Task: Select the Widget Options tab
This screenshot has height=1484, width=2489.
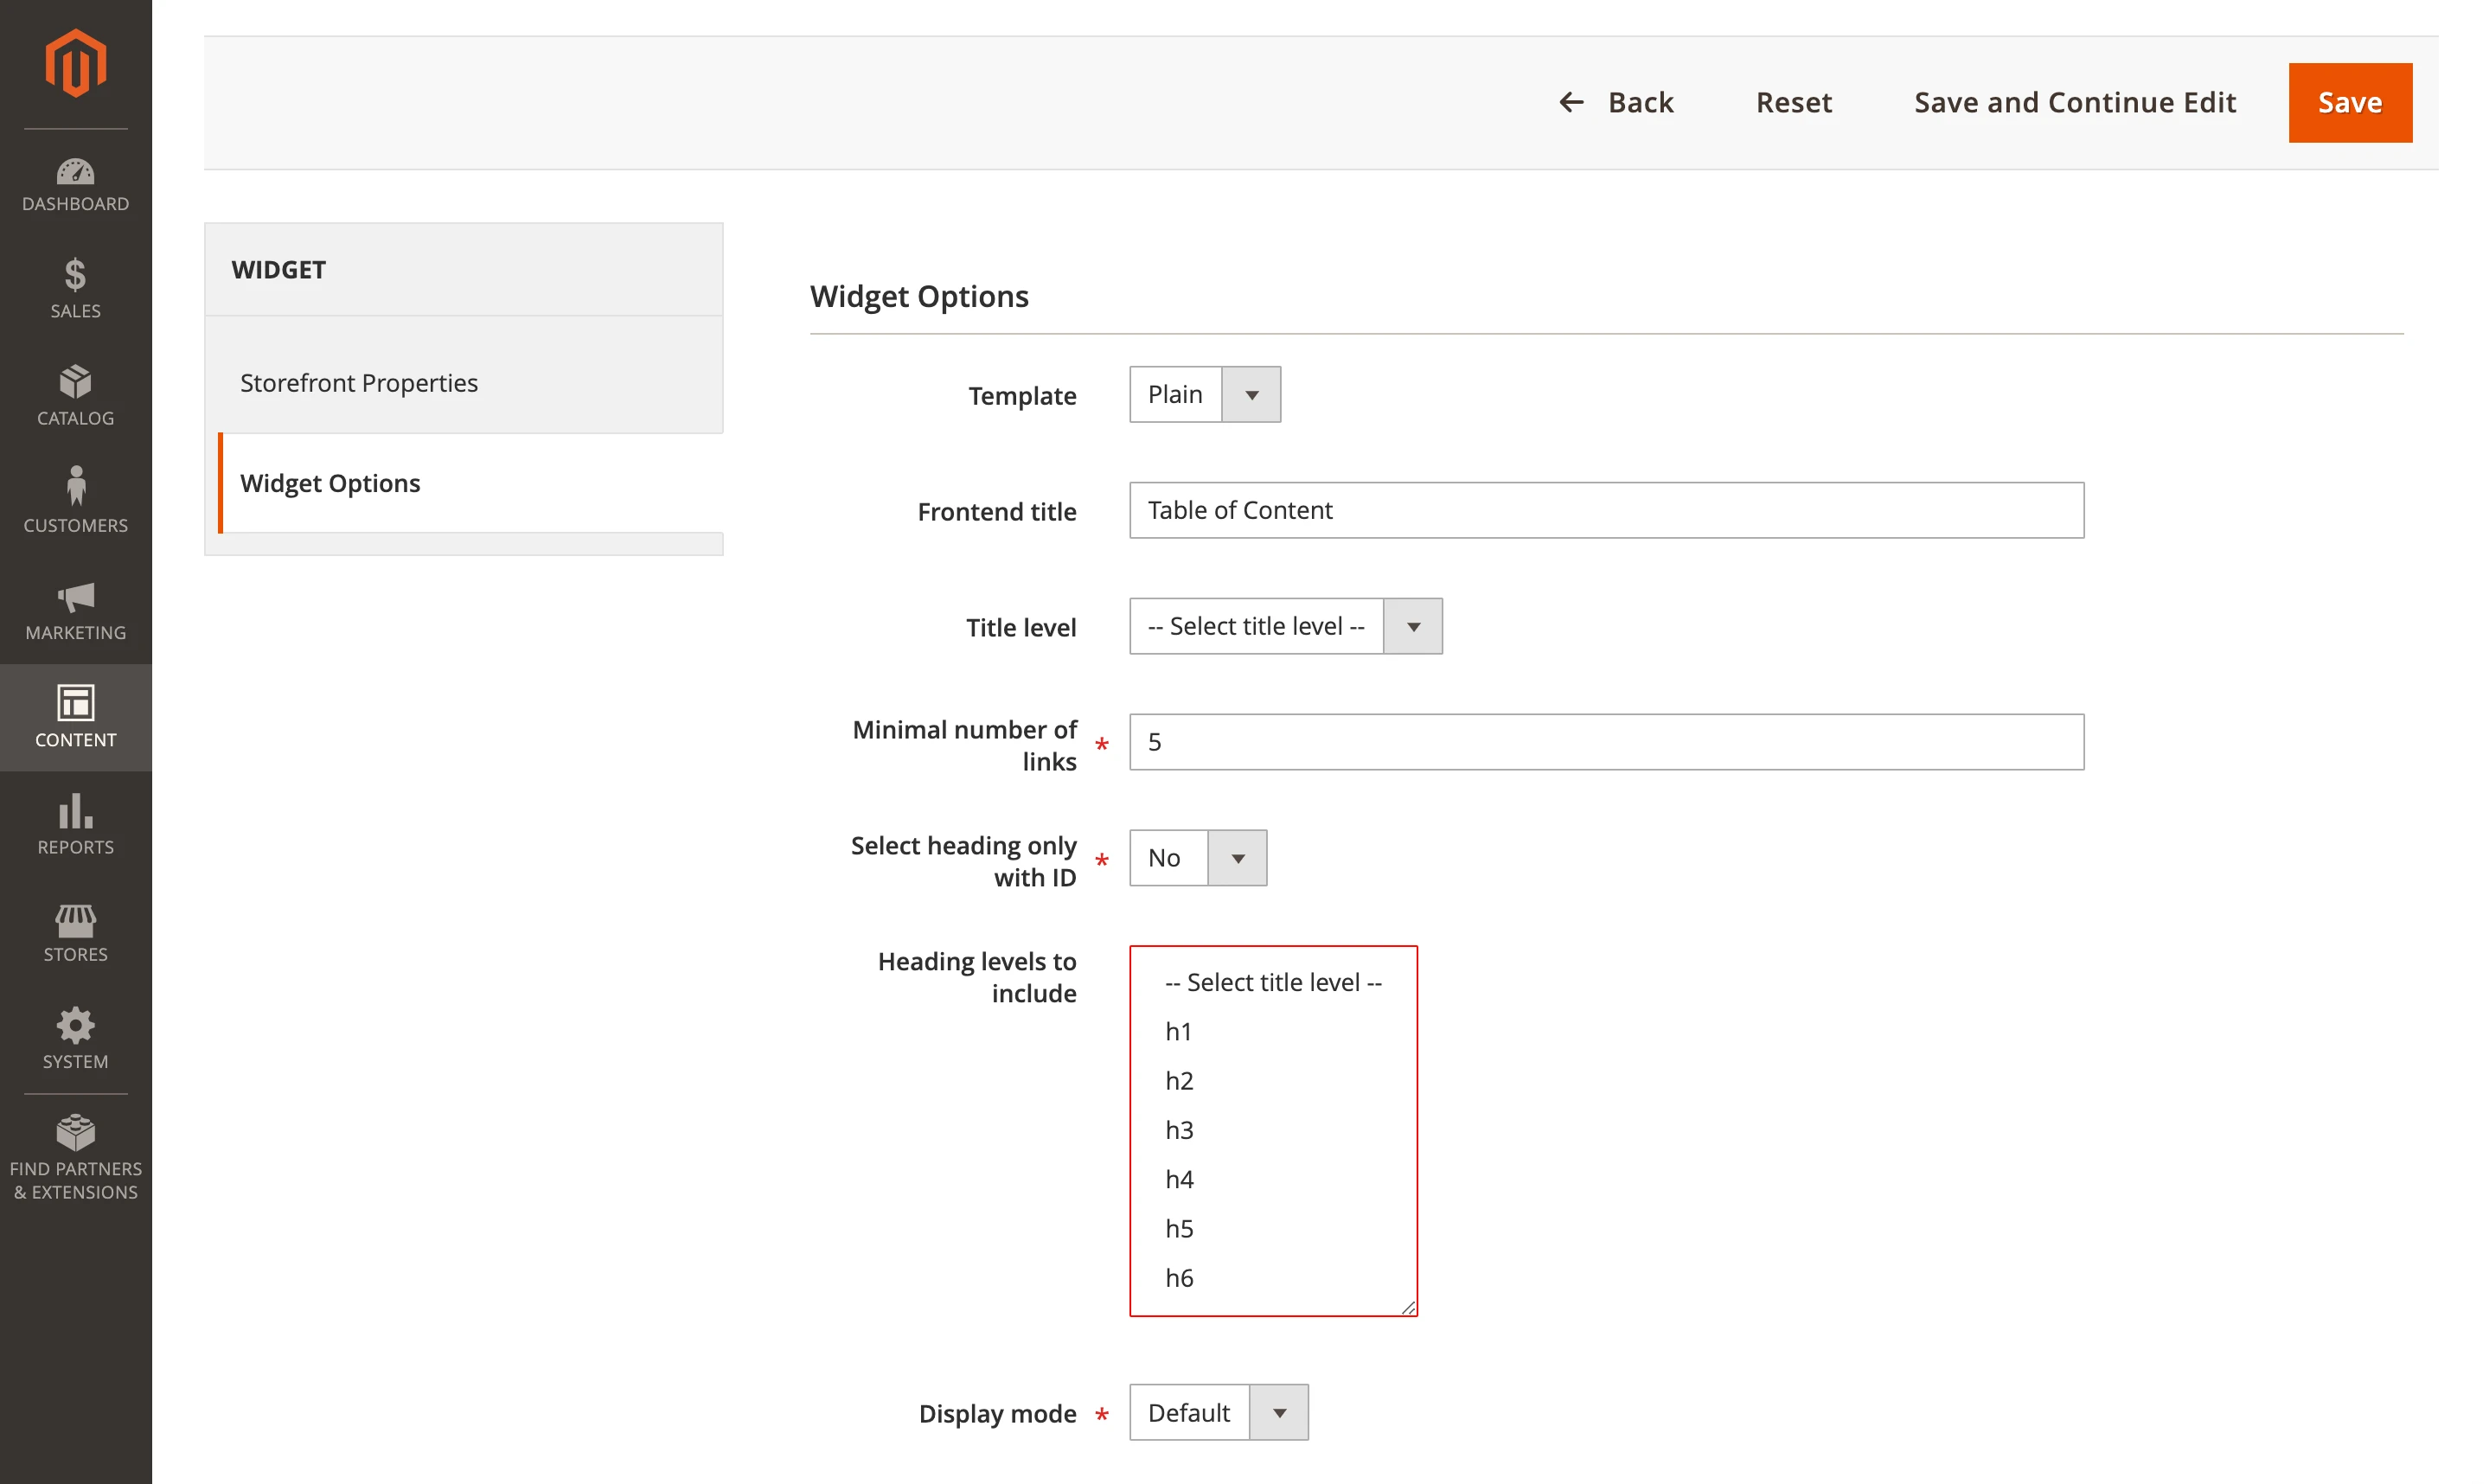Action: tap(330, 483)
